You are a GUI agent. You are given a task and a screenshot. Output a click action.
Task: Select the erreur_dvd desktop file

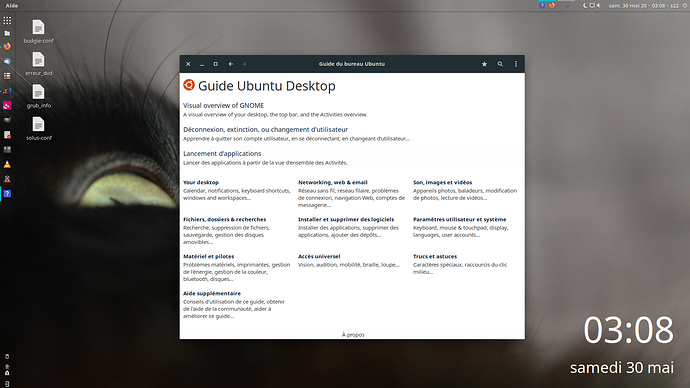tap(38, 64)
